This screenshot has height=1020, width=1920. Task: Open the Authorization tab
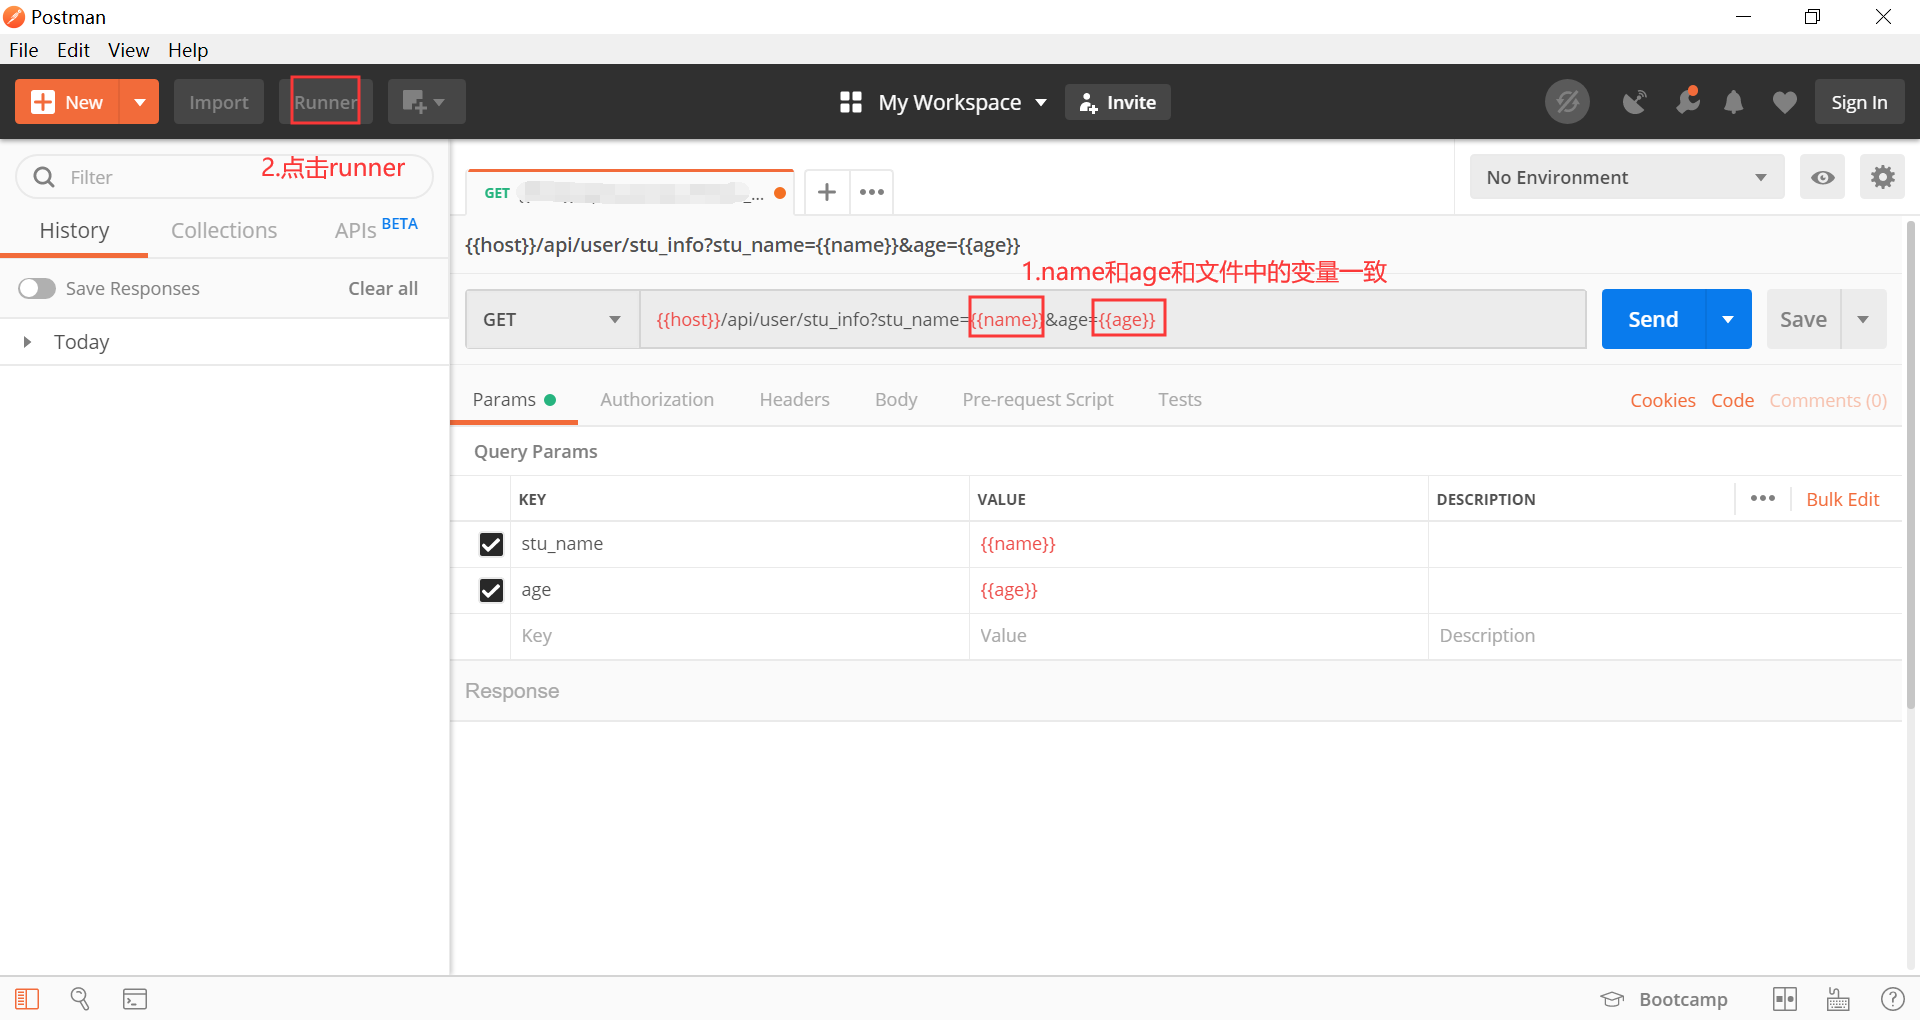tap(657, 399)
